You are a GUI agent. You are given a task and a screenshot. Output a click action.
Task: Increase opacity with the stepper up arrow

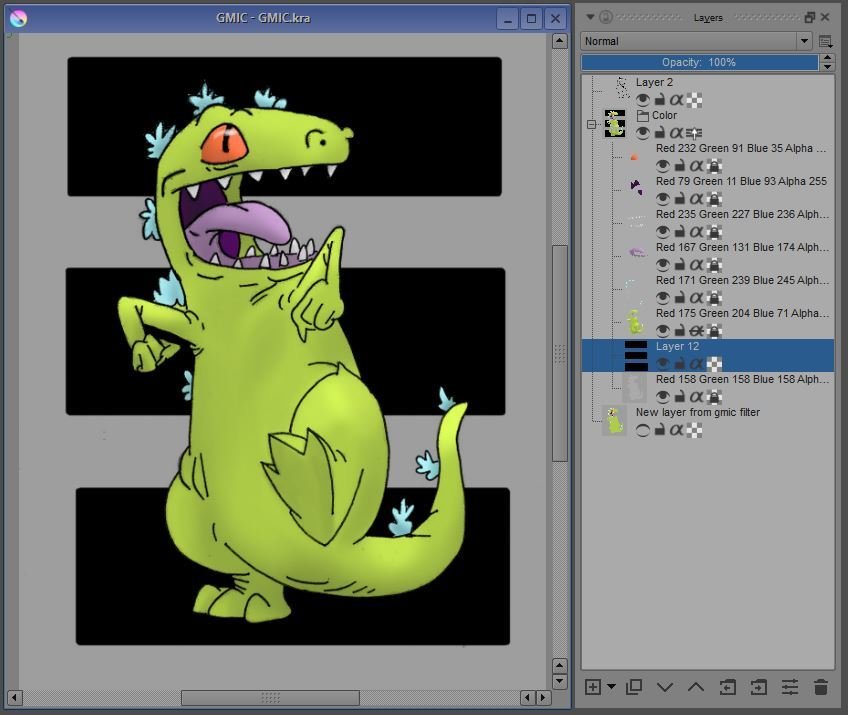click(827, 58)
